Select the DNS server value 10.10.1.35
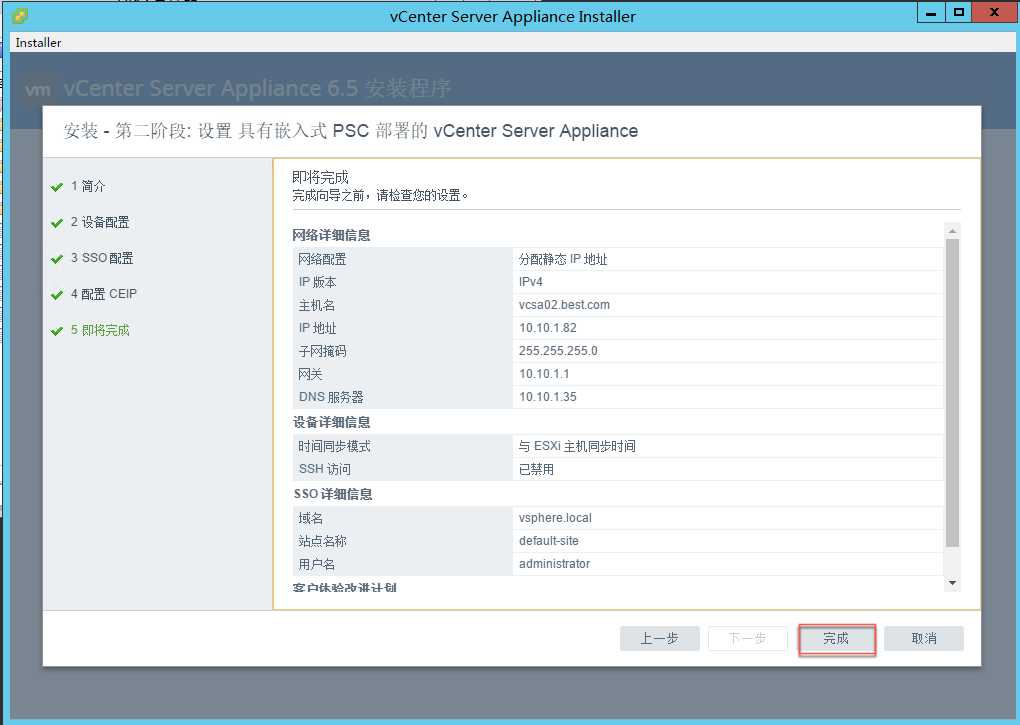This screenshot has width=1020, height=725. coord(548,397)
